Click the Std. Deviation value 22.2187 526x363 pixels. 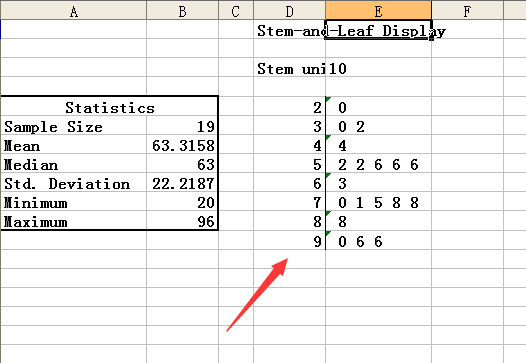tap(182, 183)
